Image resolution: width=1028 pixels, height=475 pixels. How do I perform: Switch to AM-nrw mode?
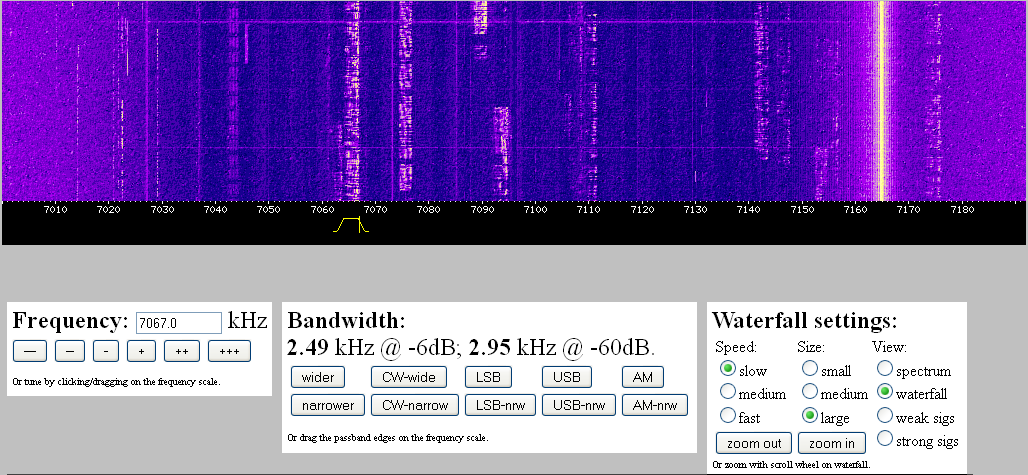(x=655, y=406)
